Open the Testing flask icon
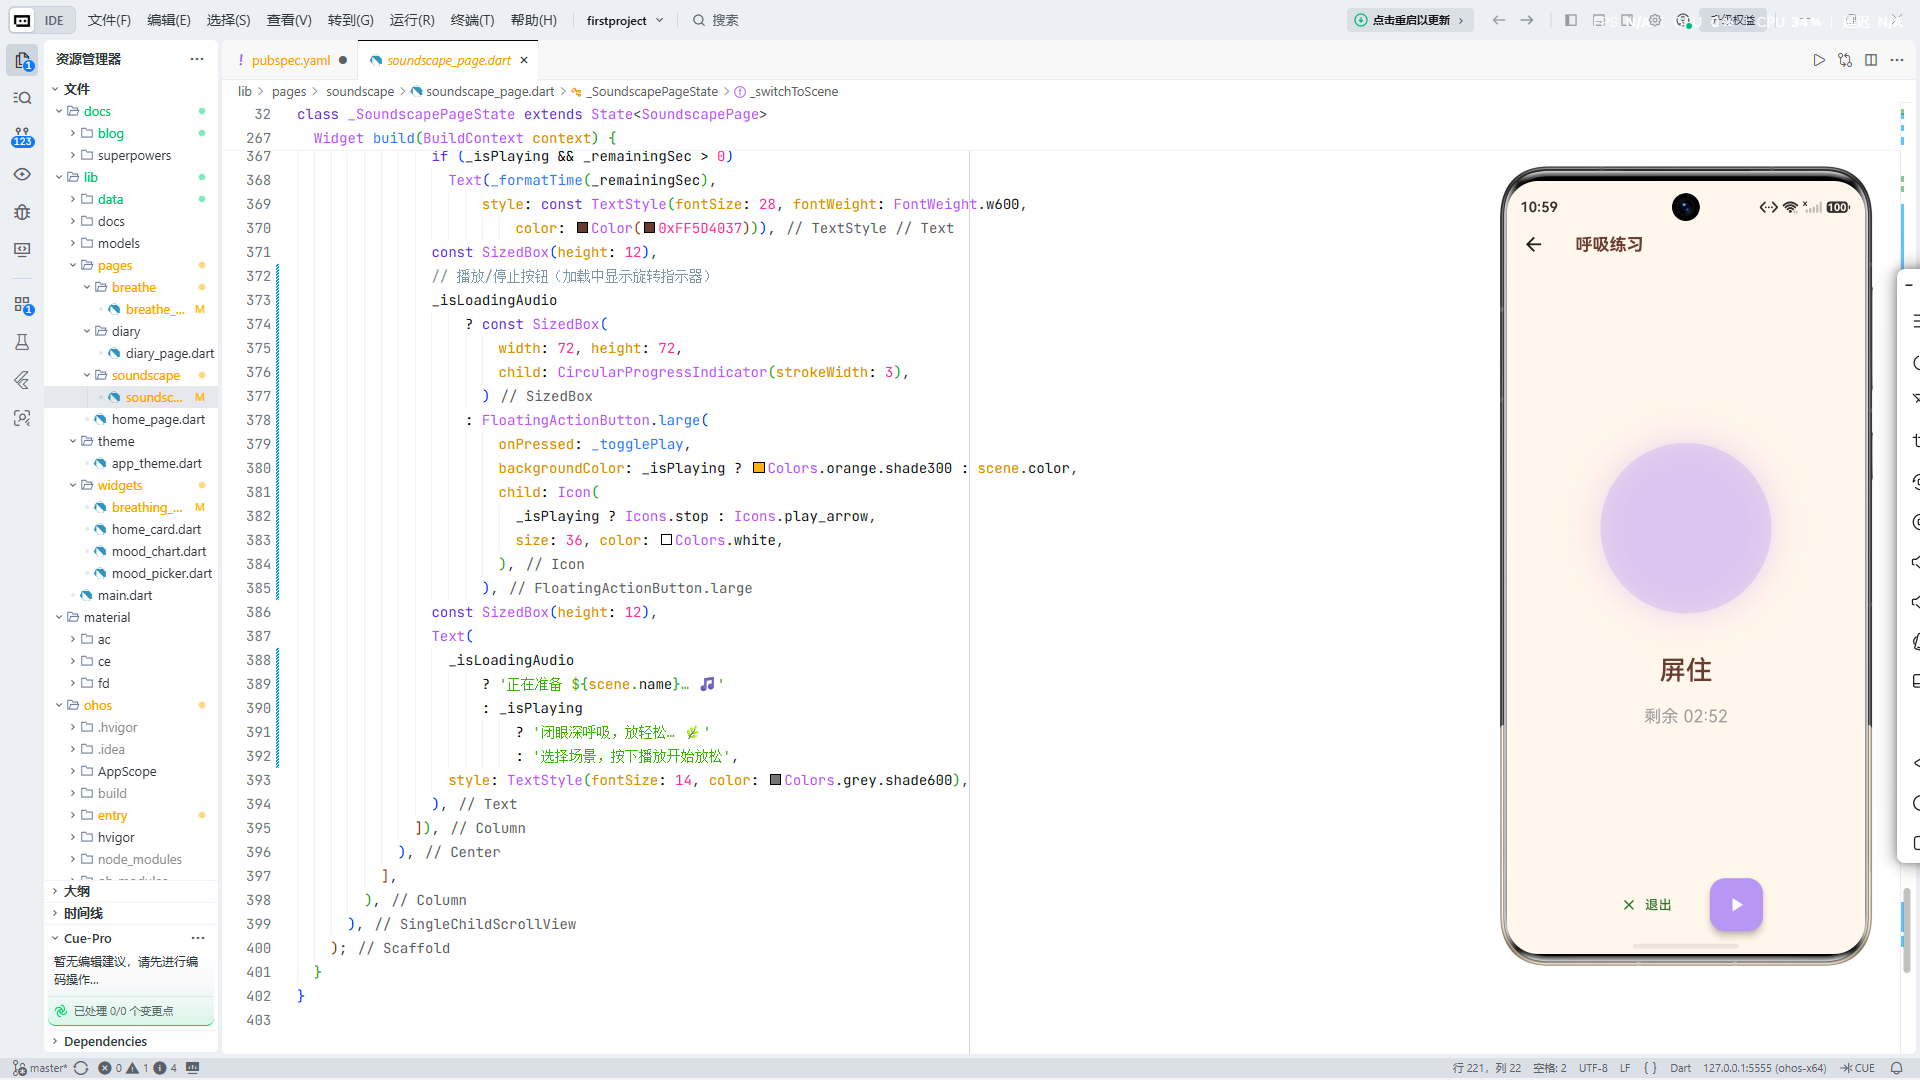 pyautogui.click(x=22, y=342)
